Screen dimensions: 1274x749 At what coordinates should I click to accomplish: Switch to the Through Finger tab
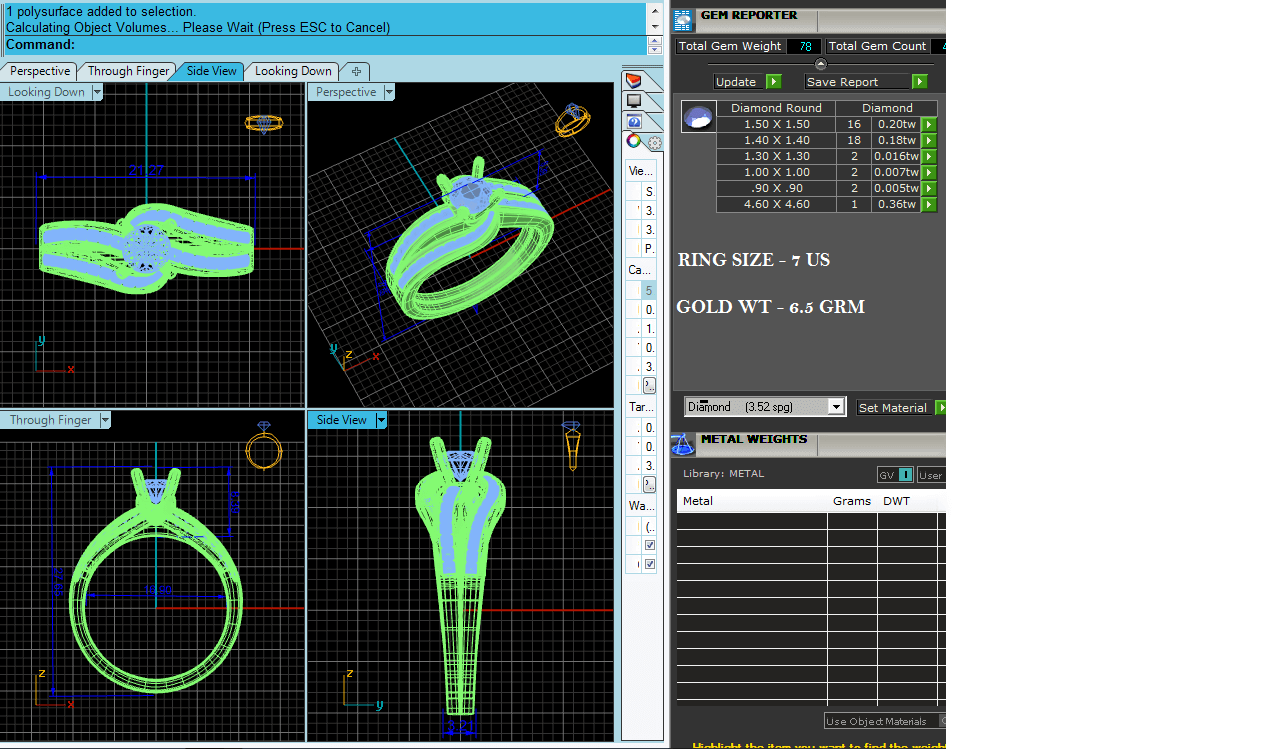pos(128,71)
